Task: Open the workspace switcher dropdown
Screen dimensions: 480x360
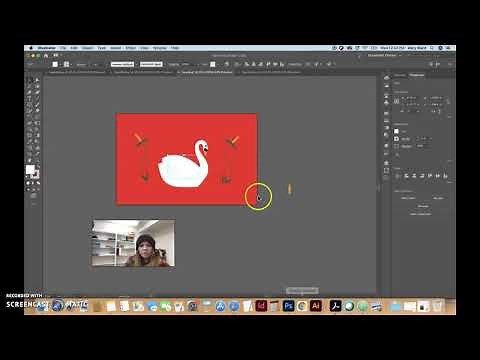Action: (x=383, y=55)
